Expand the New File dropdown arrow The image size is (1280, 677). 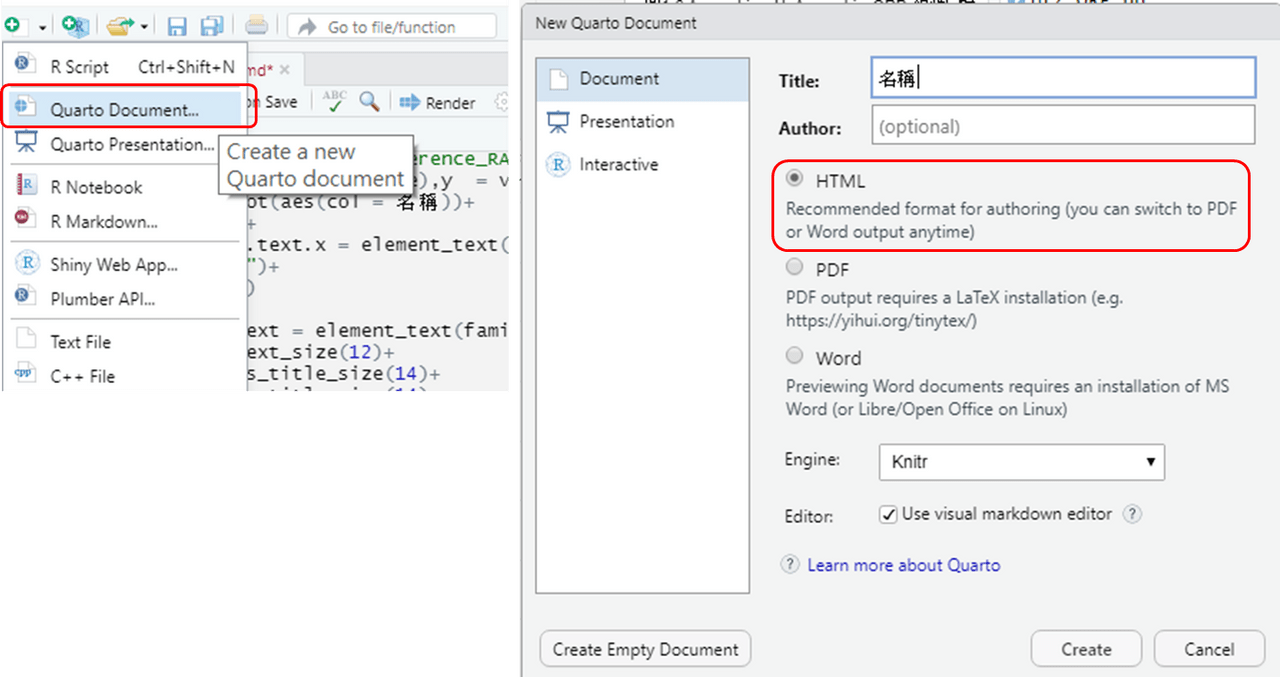point(42,27)
